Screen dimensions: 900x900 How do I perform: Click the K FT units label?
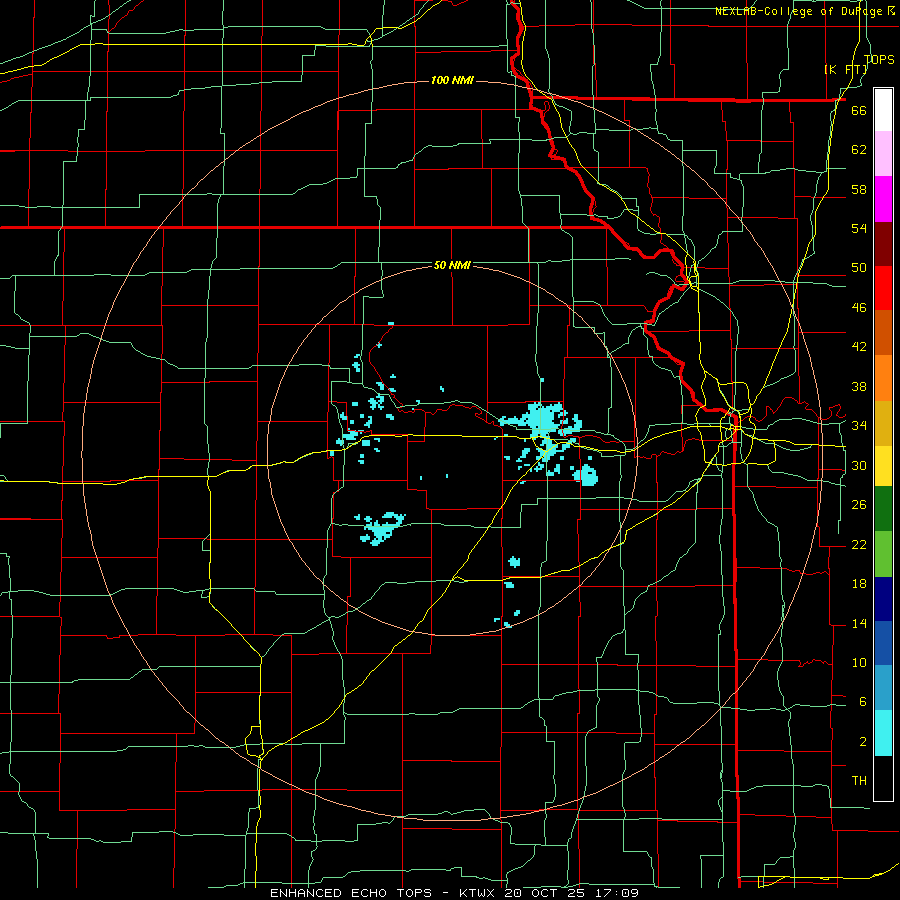[x=846, y=69]
